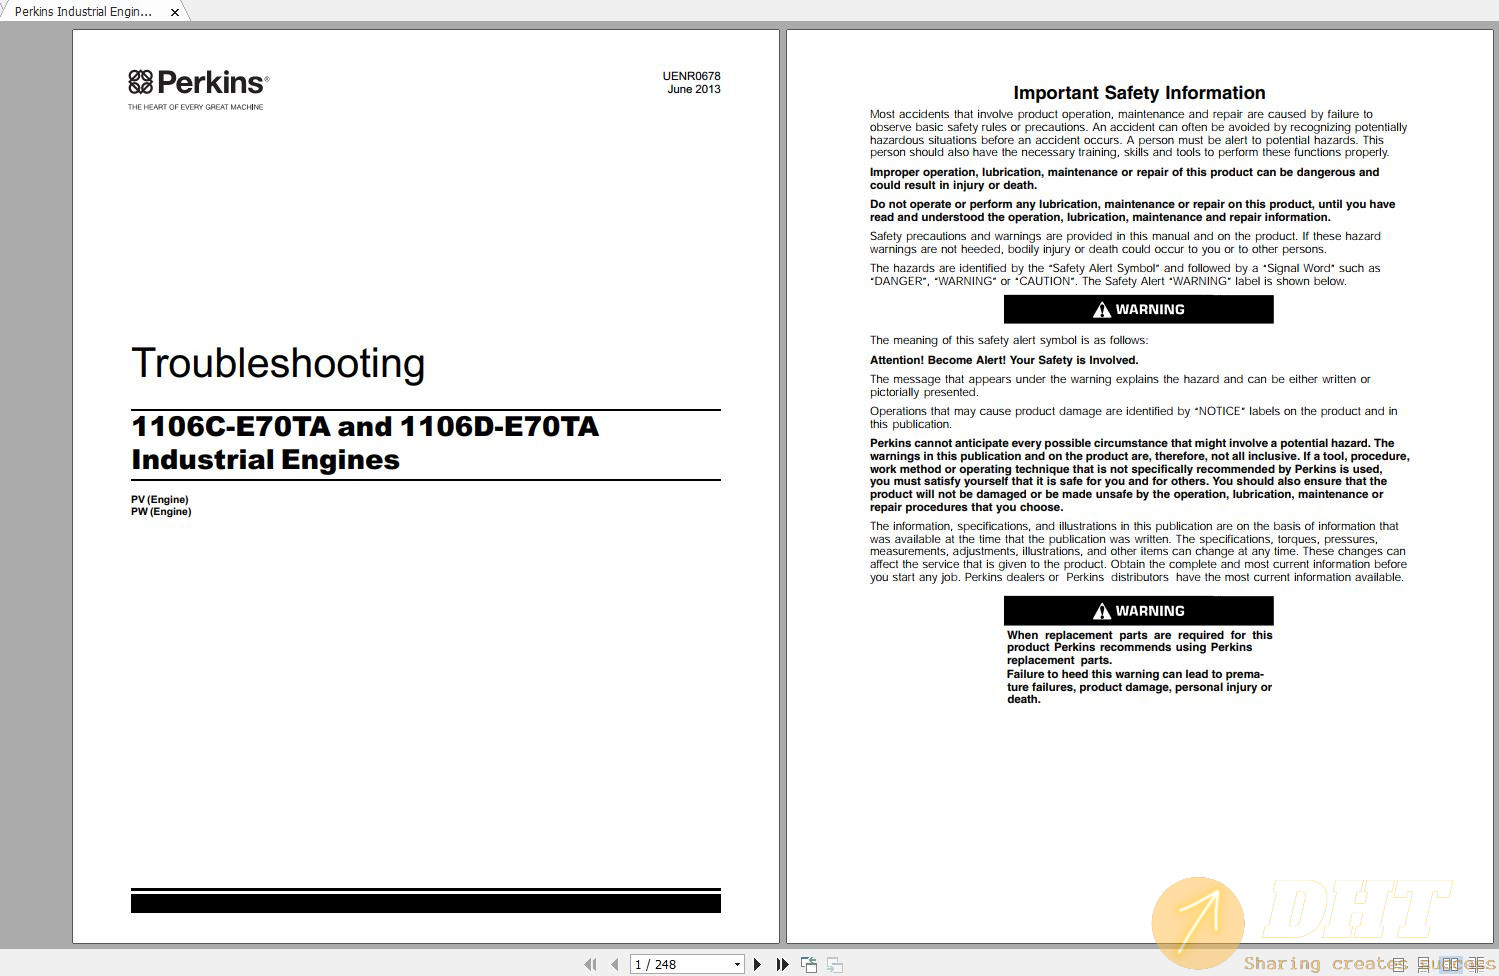Click the PW (Engine) text
Image resolution: width=1499 pixels, height=976 pixels.
click(x=161, y=511)
